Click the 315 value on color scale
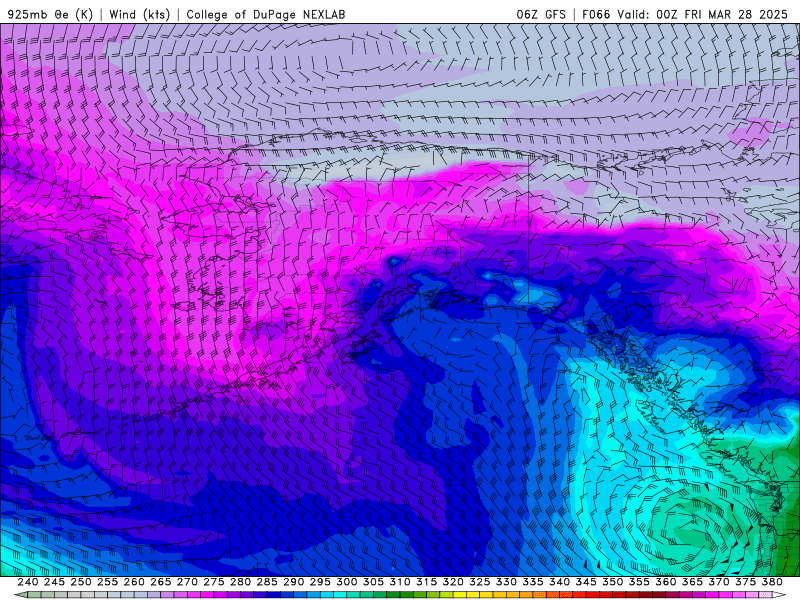The height and width of the screenshot is (600, 800). 427,582
